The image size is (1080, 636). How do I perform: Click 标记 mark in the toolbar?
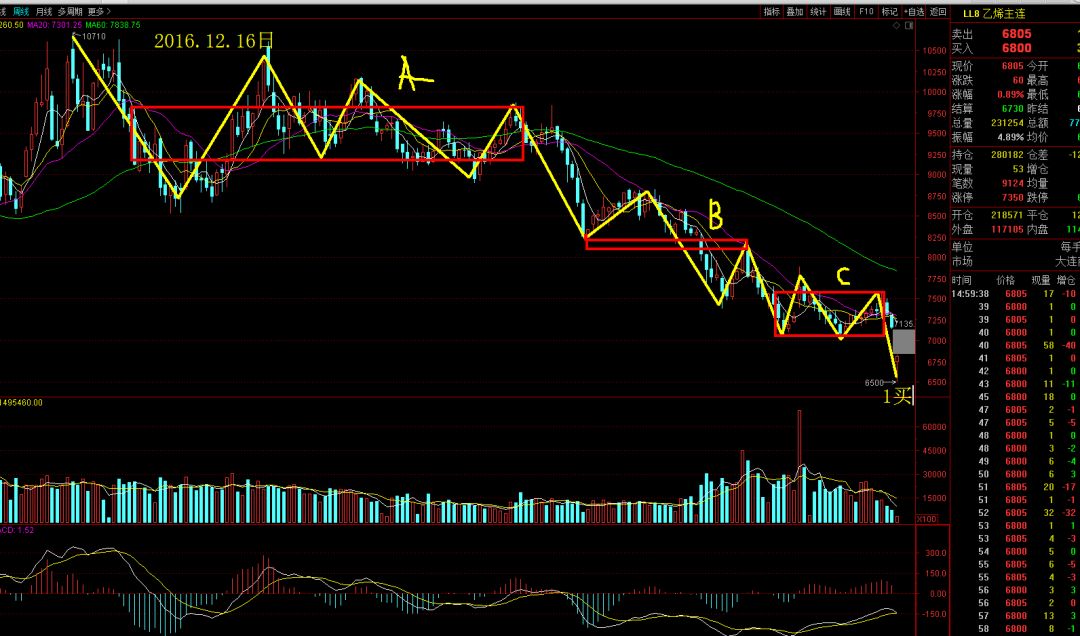890,12
